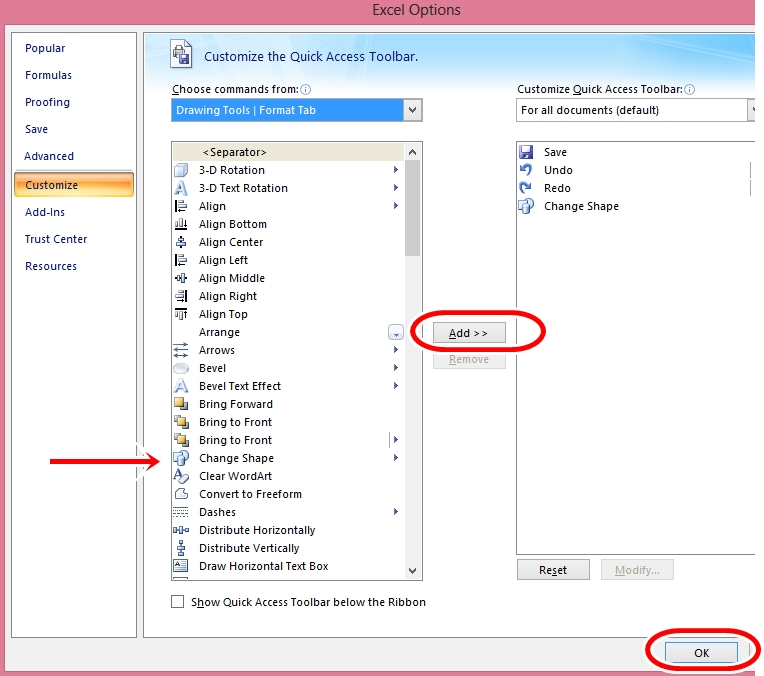Click the Align Middle icon
Screen dimensions: 764x676
coord(181,278)
